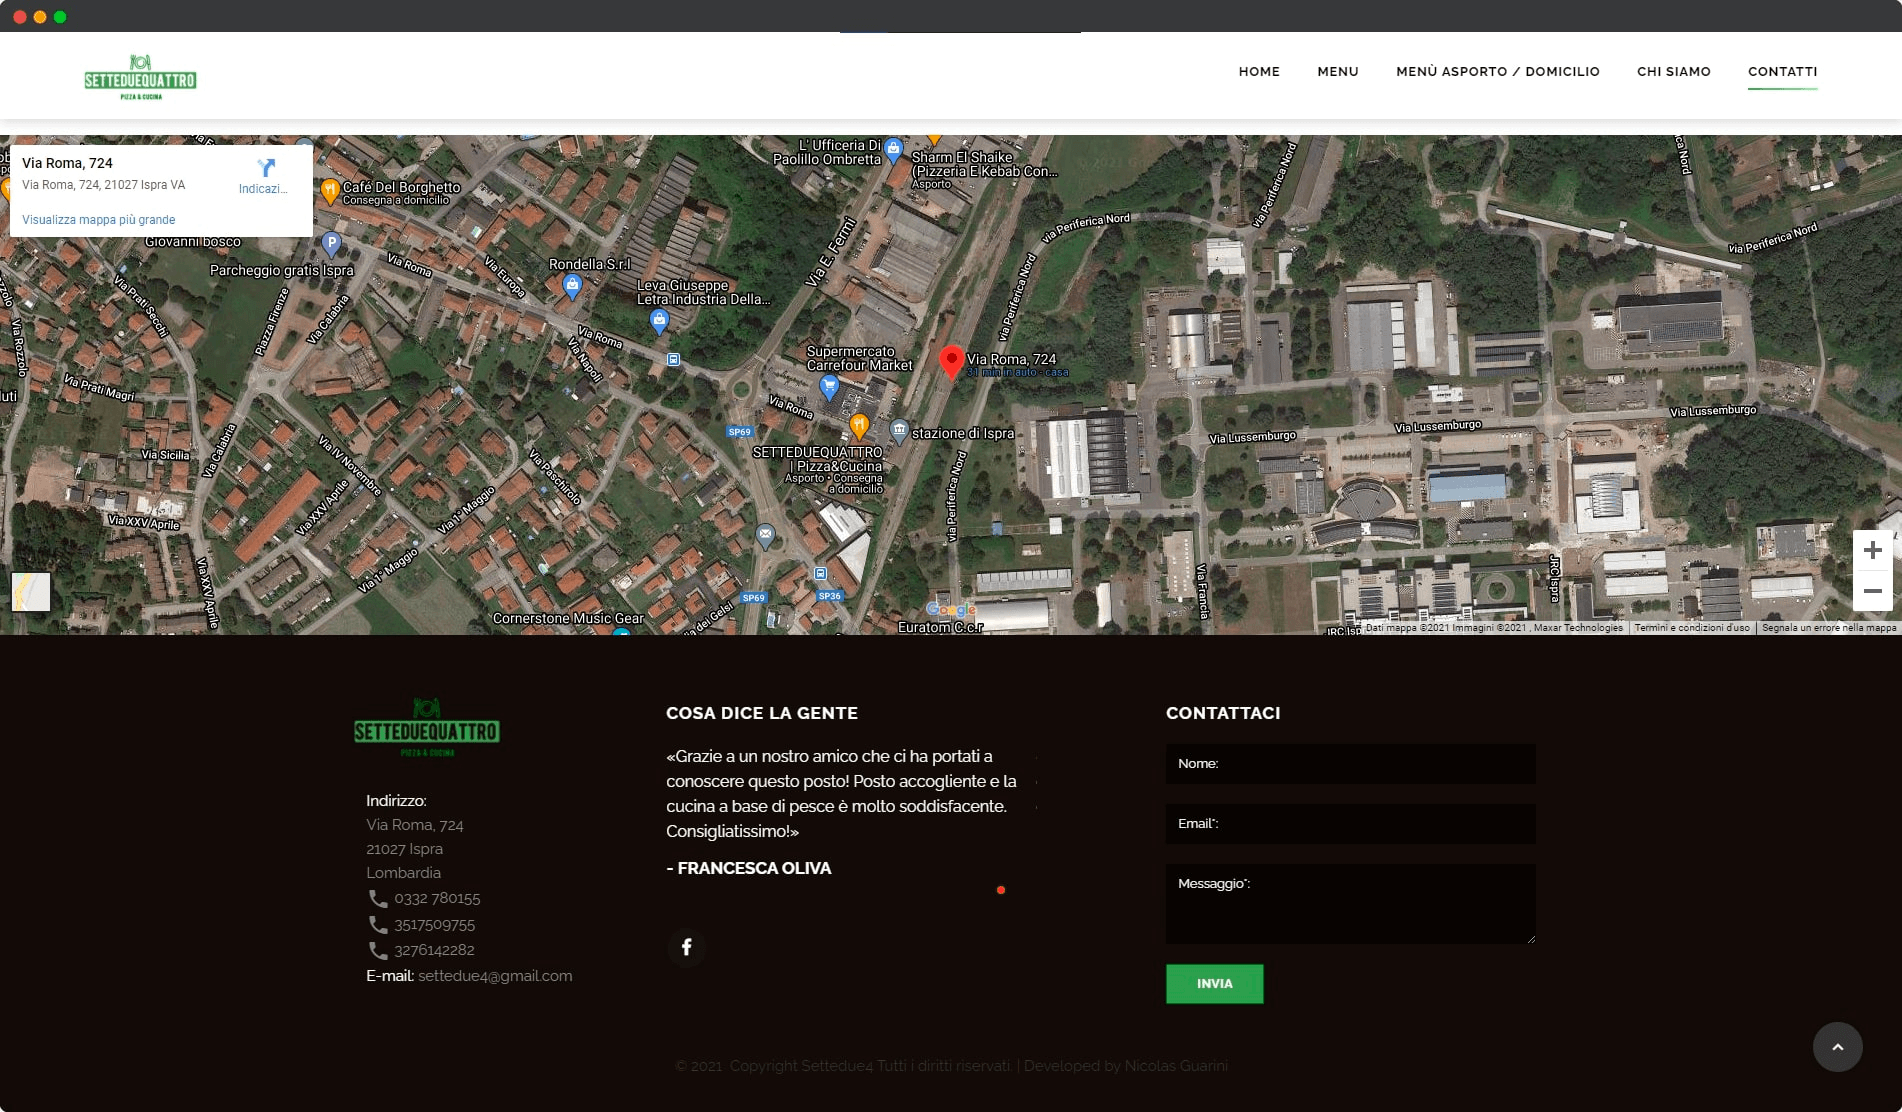Viewport: 1902px width, 1112px height.
Task: Focus the Email input field
Action: pos(1350,824)
